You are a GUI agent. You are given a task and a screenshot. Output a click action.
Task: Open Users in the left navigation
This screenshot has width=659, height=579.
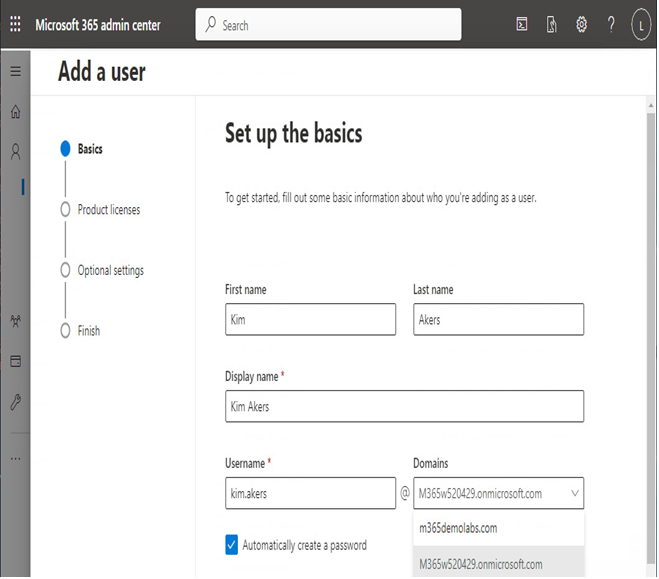(x=16, y=152)
